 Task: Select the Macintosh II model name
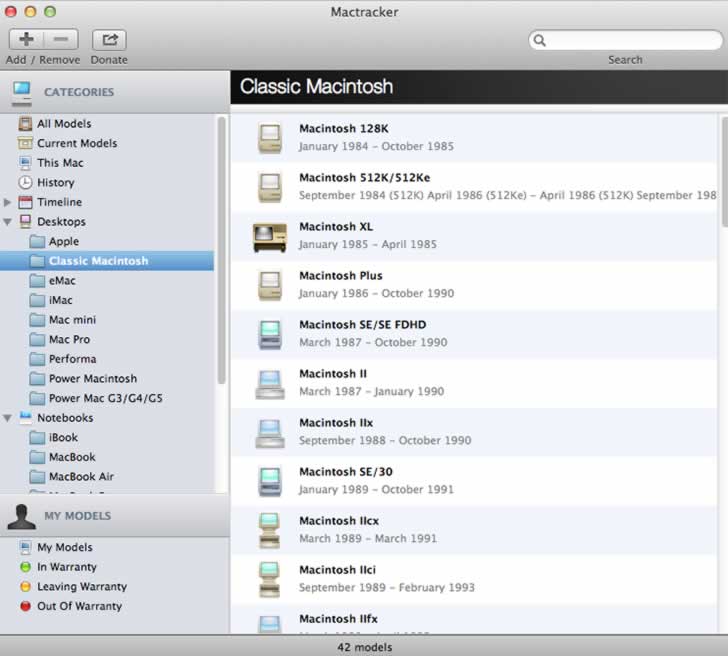[333, 374]
